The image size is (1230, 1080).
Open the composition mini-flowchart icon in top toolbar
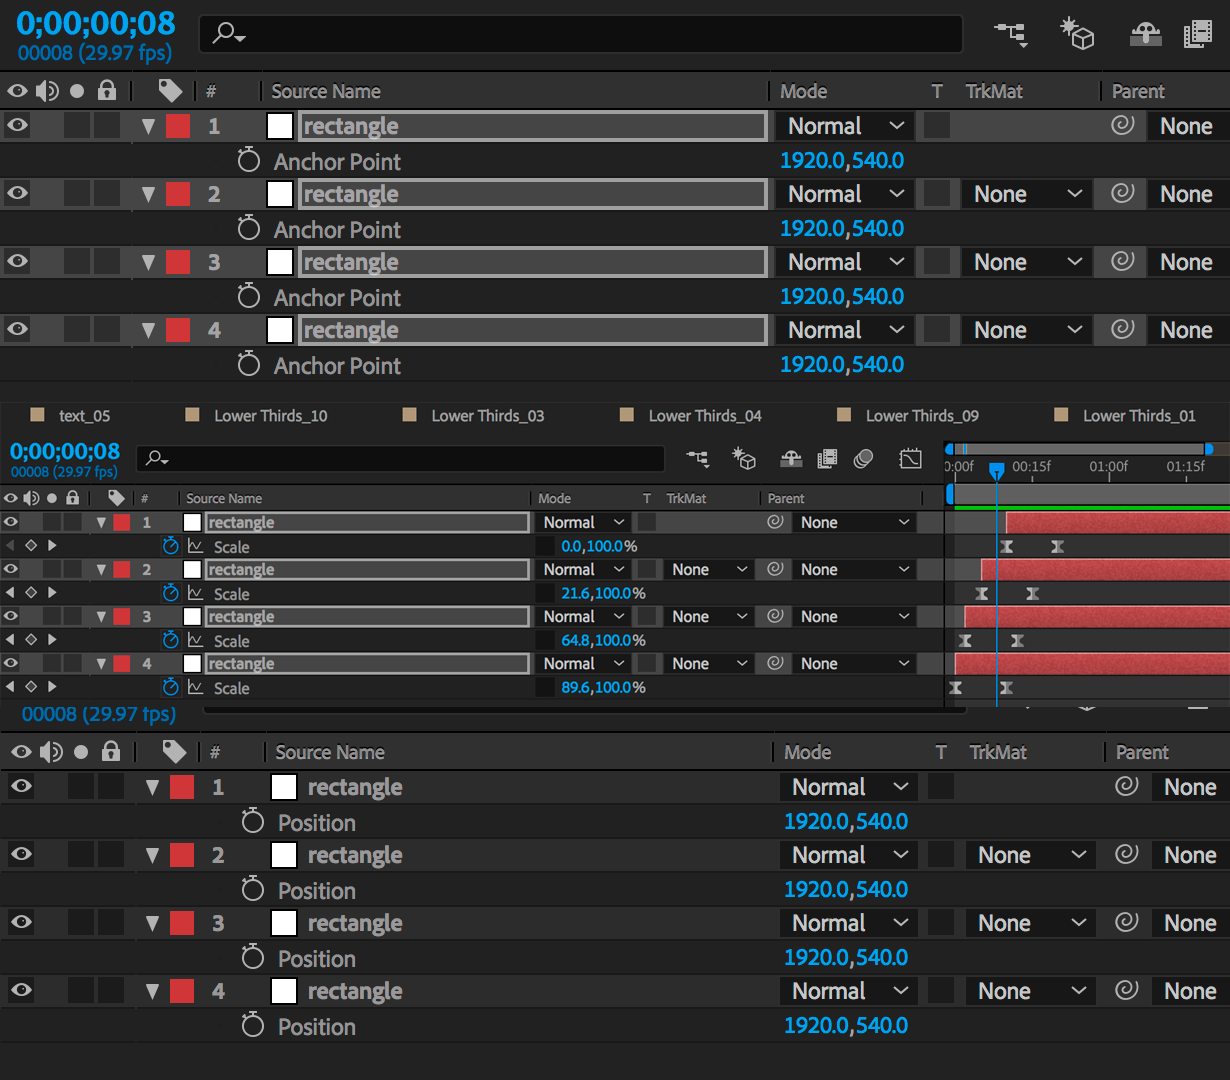(1011, 34)
